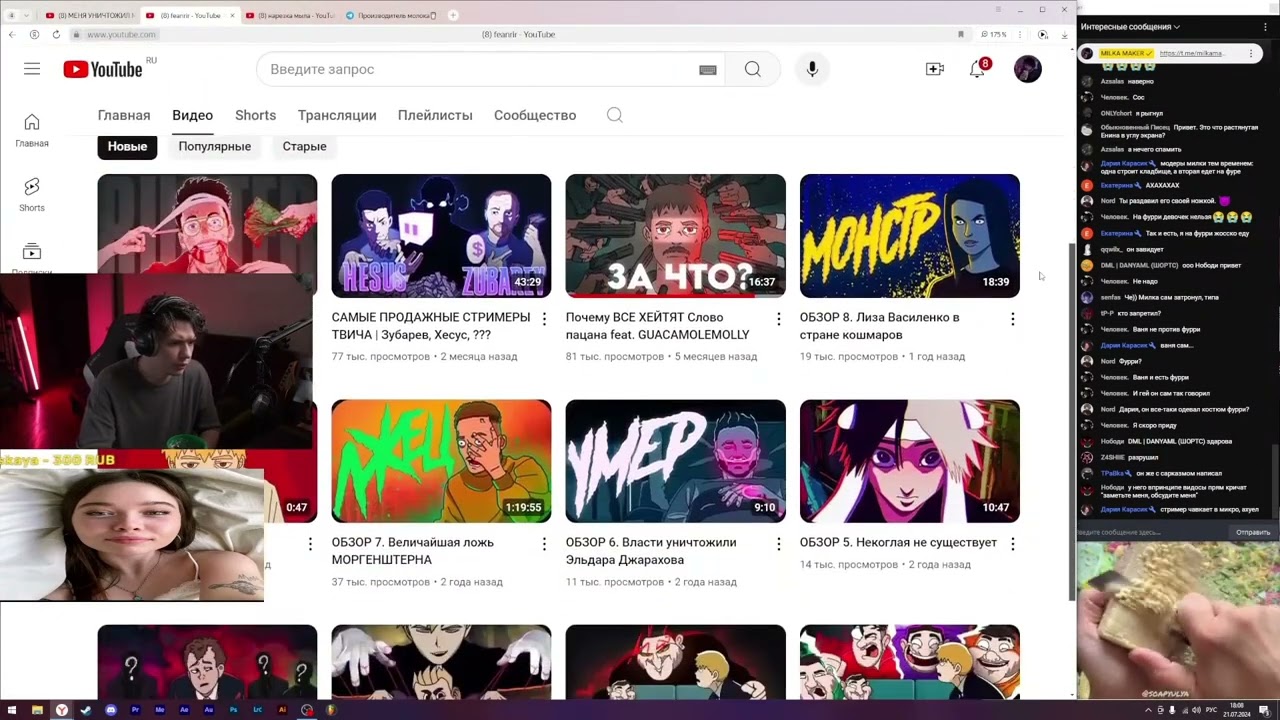The width and height of the screenshot is (1280, 720).
Task: Open video title ОБЗОР 5. Некоглая не существует
Action: pyautogui.click(x=898, y=542)
